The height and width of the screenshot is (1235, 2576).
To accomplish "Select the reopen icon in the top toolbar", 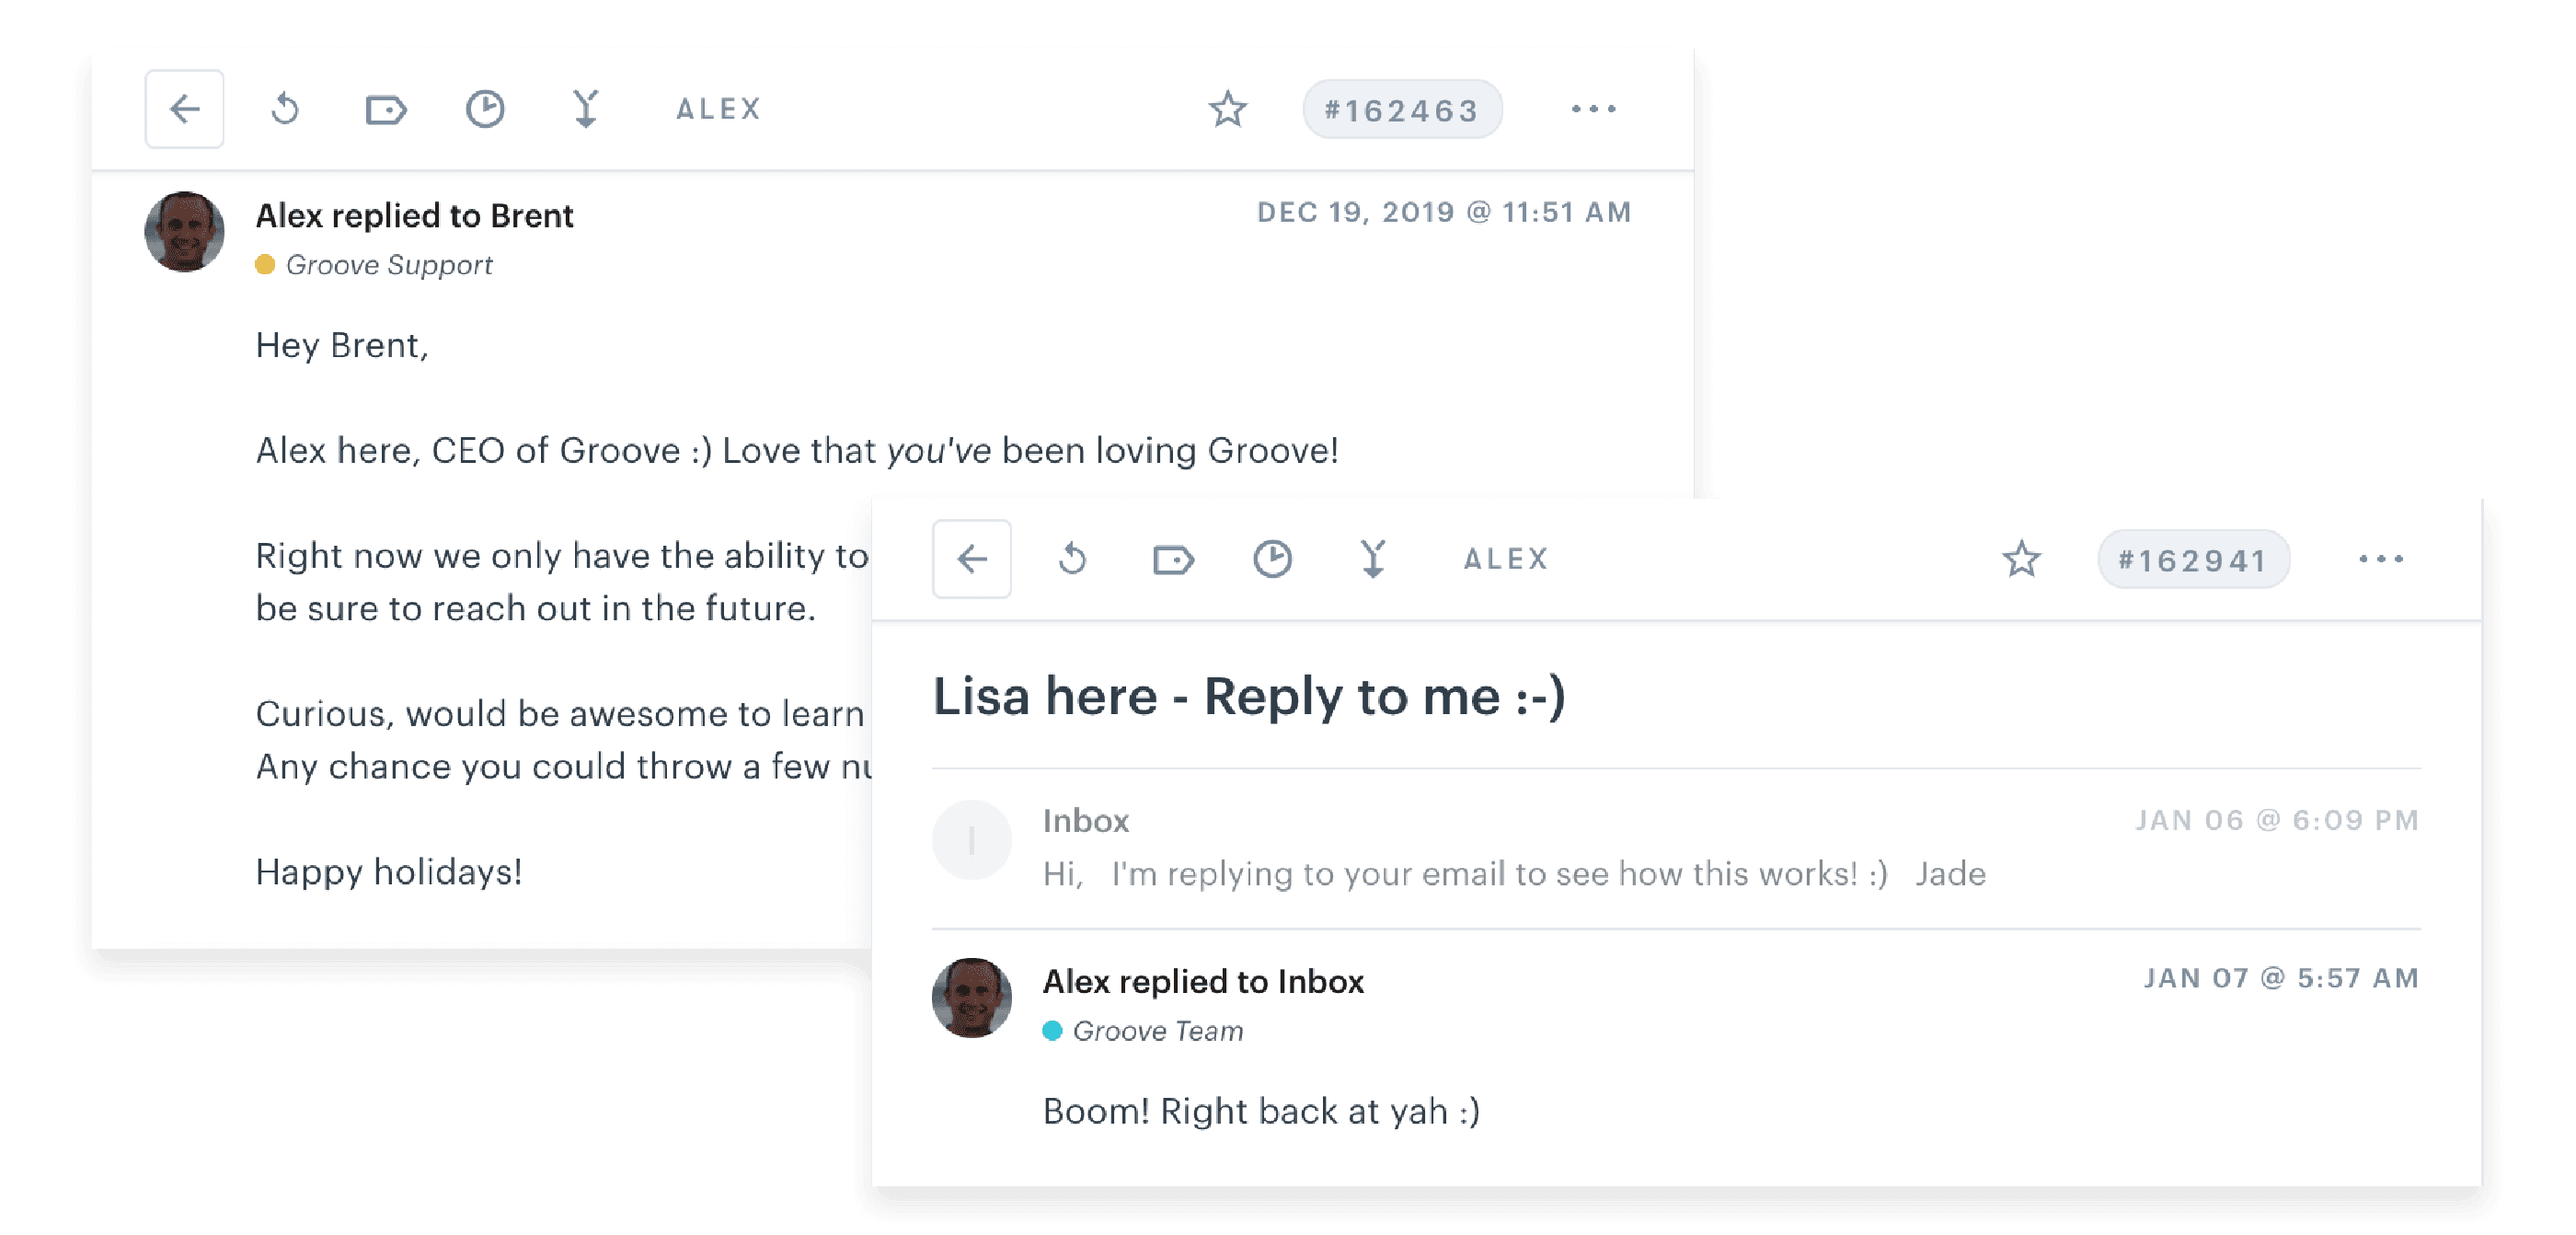I will (285, 109).
